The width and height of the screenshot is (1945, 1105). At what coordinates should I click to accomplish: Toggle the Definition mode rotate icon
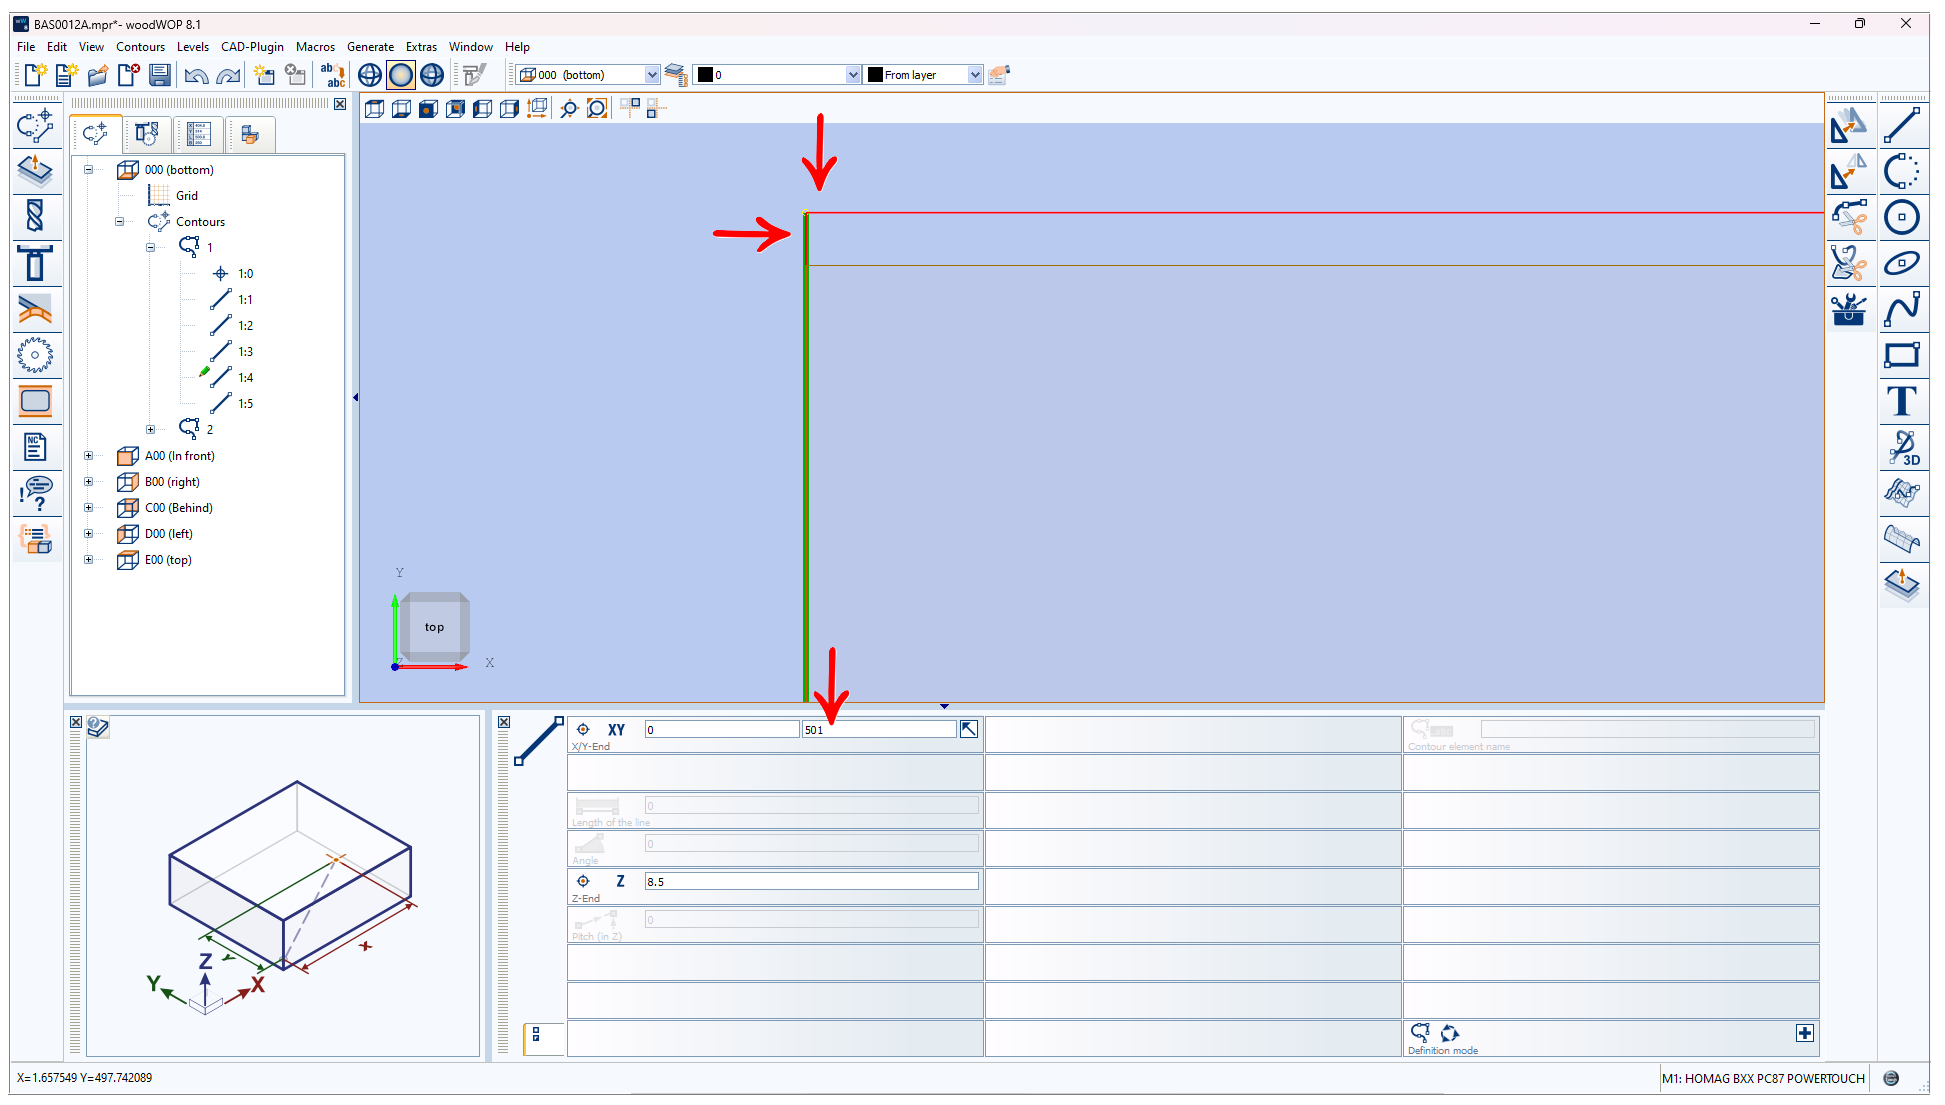pyautogui.click(x=1450, y=1033)
